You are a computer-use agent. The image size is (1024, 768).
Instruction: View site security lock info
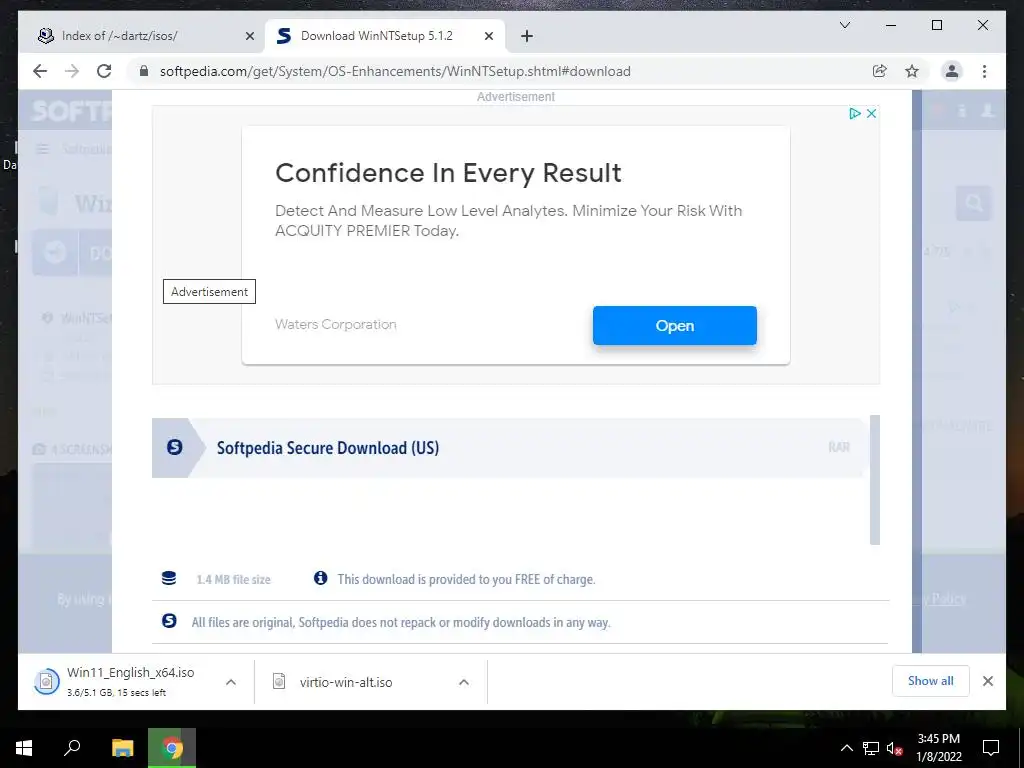144,71
